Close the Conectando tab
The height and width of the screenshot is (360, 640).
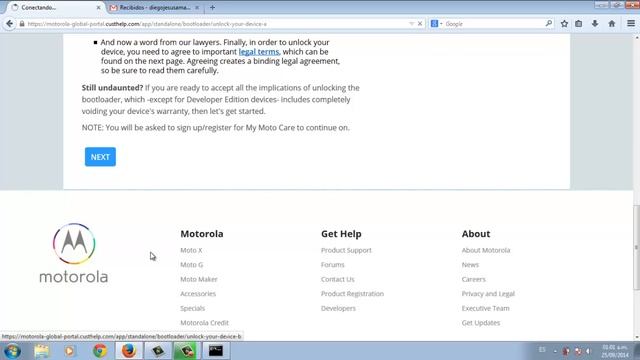98,7
